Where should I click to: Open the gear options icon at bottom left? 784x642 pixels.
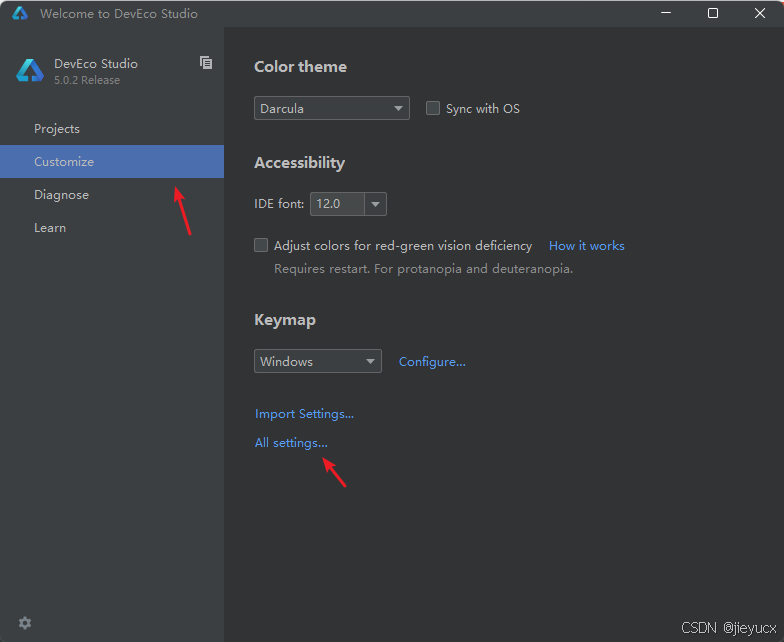coord(25,623)
